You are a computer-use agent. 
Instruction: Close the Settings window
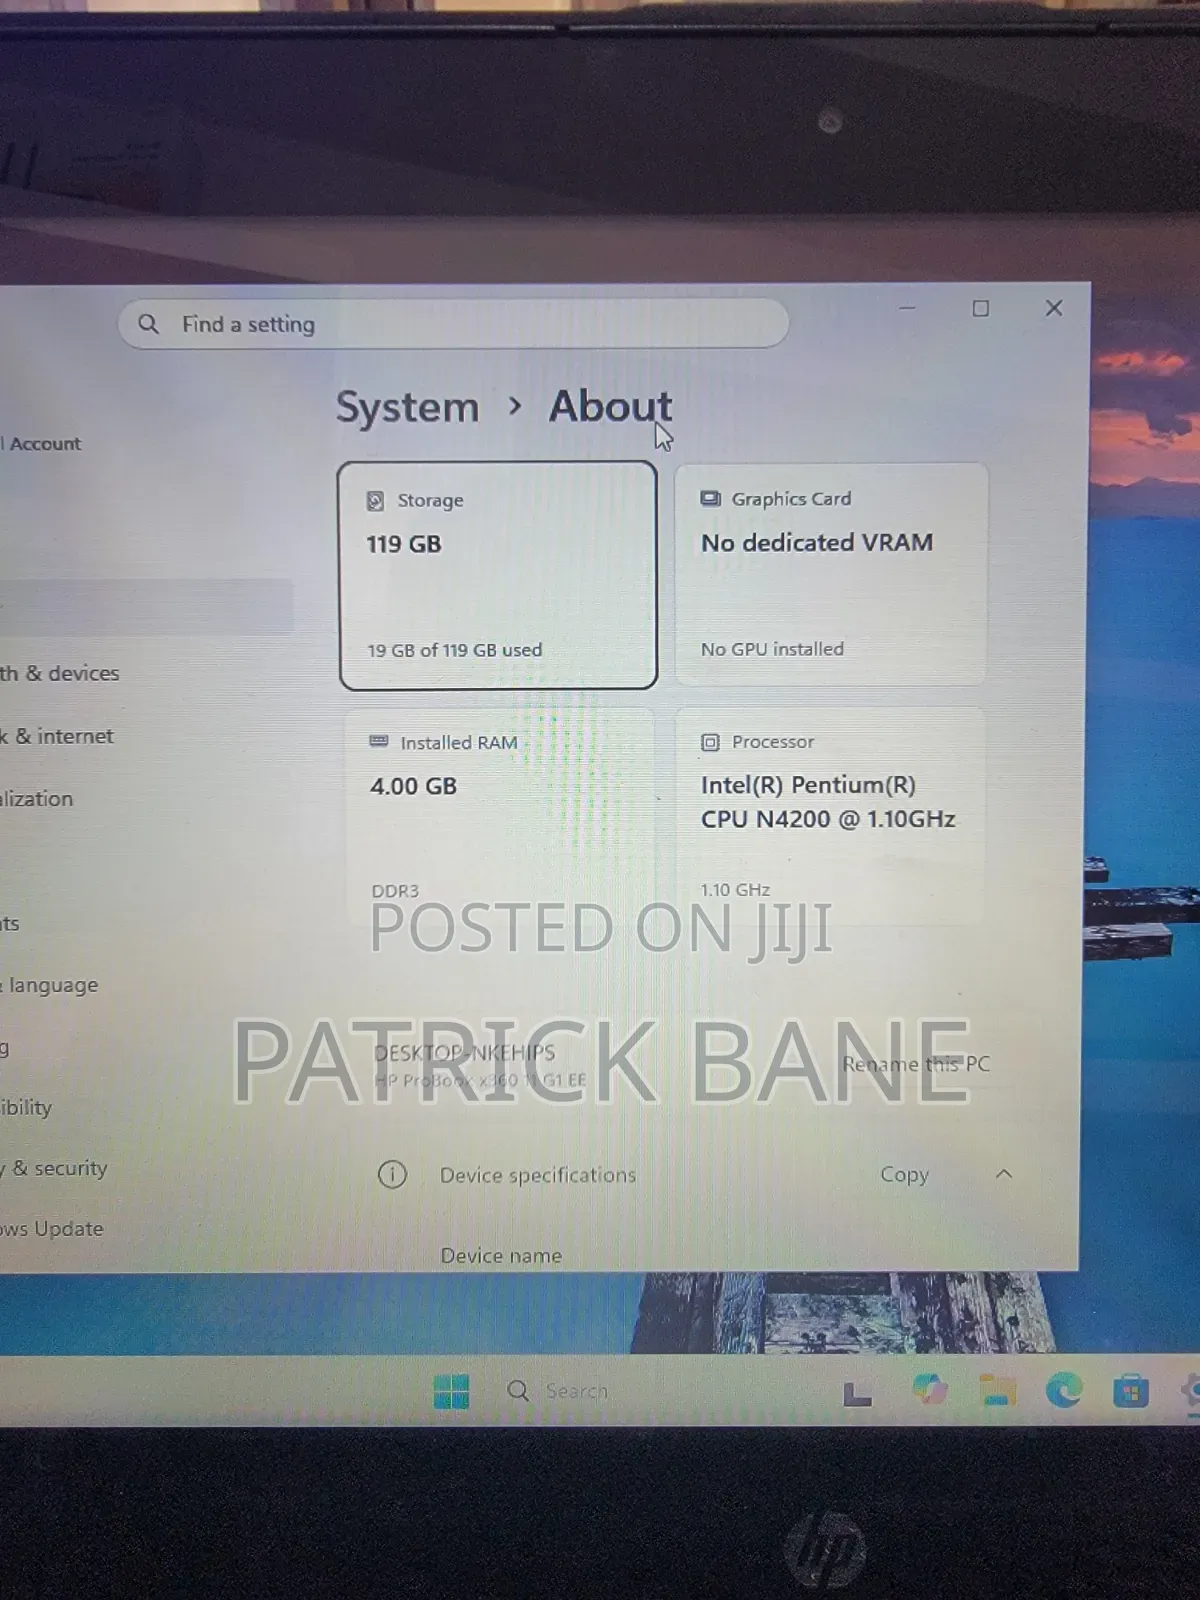click(1054, 308)
